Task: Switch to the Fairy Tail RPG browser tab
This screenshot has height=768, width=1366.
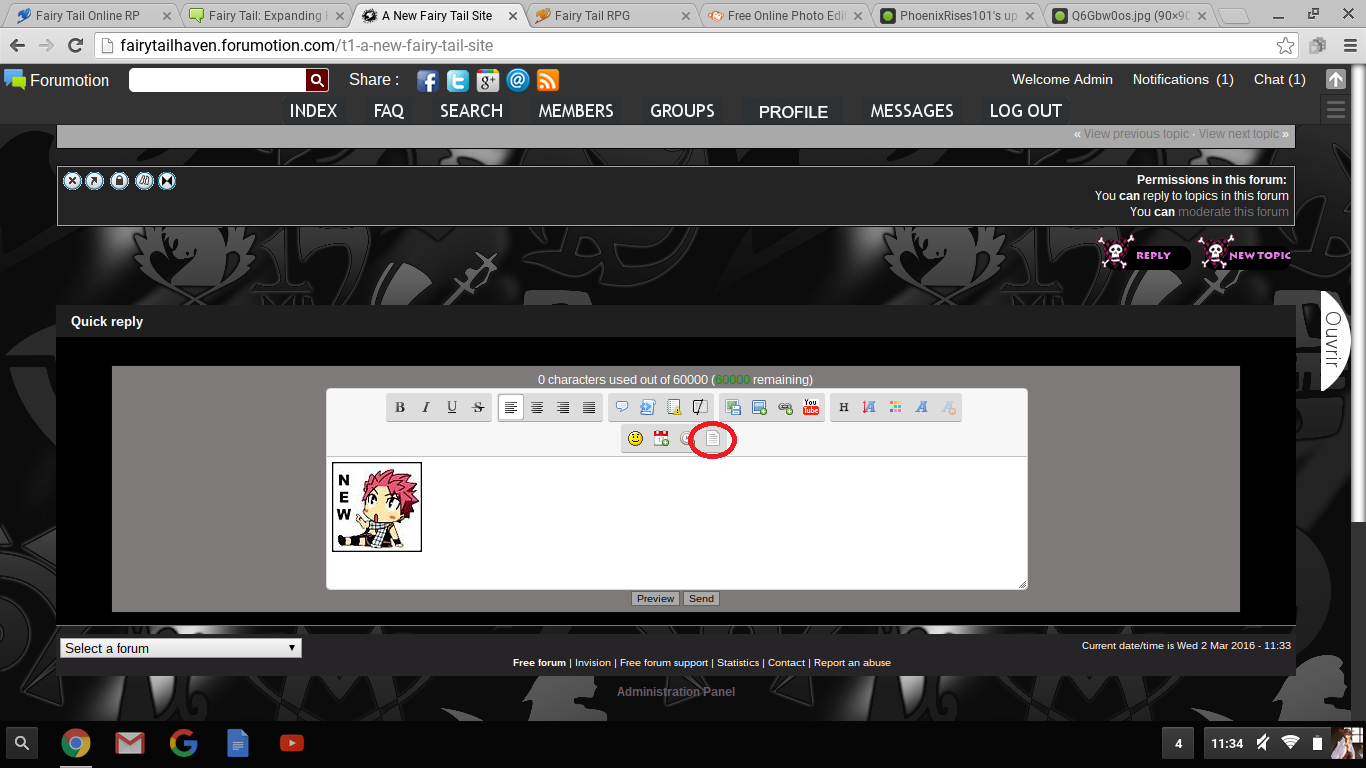Action: pos(610,15)
